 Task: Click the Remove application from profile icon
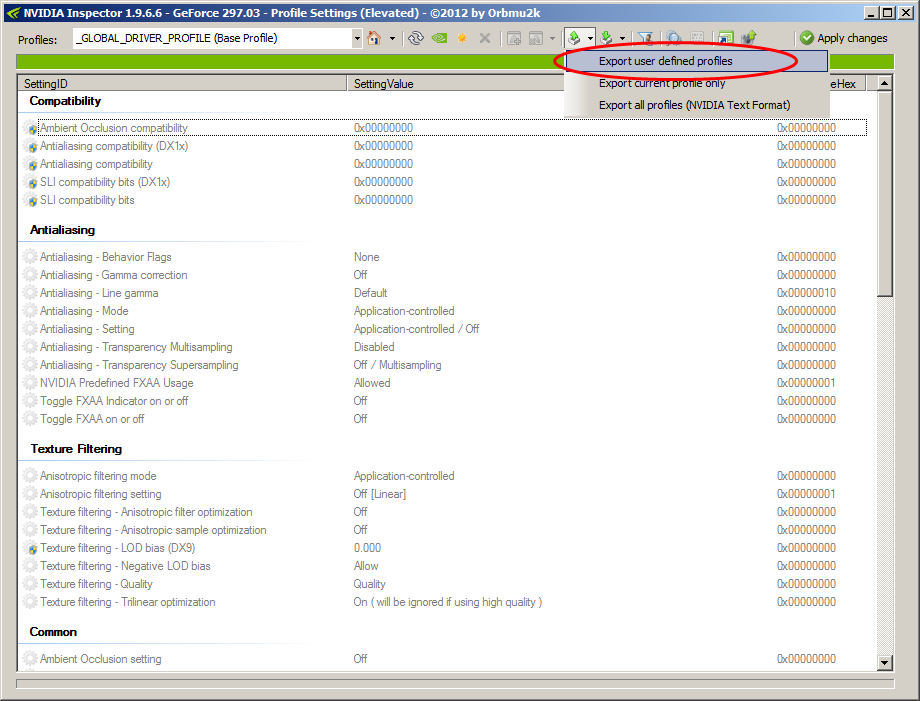[x=536, y=38]
